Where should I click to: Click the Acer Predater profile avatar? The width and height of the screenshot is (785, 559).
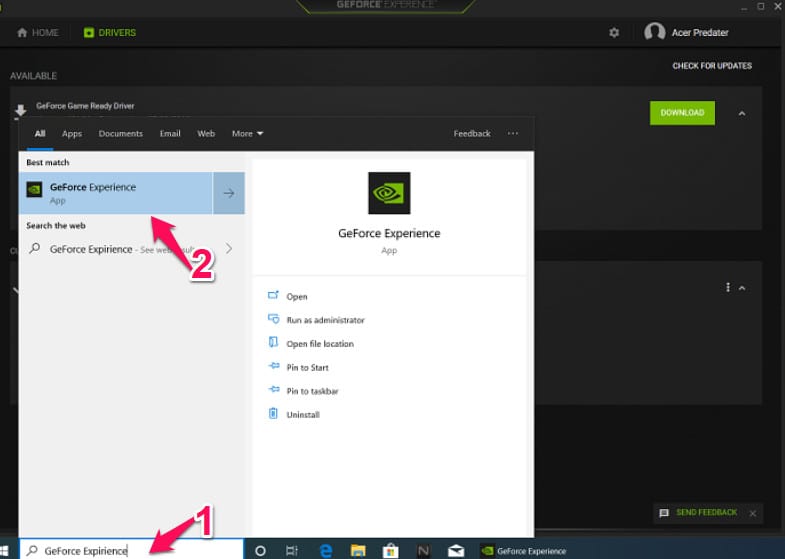click(x=654, y=32)
